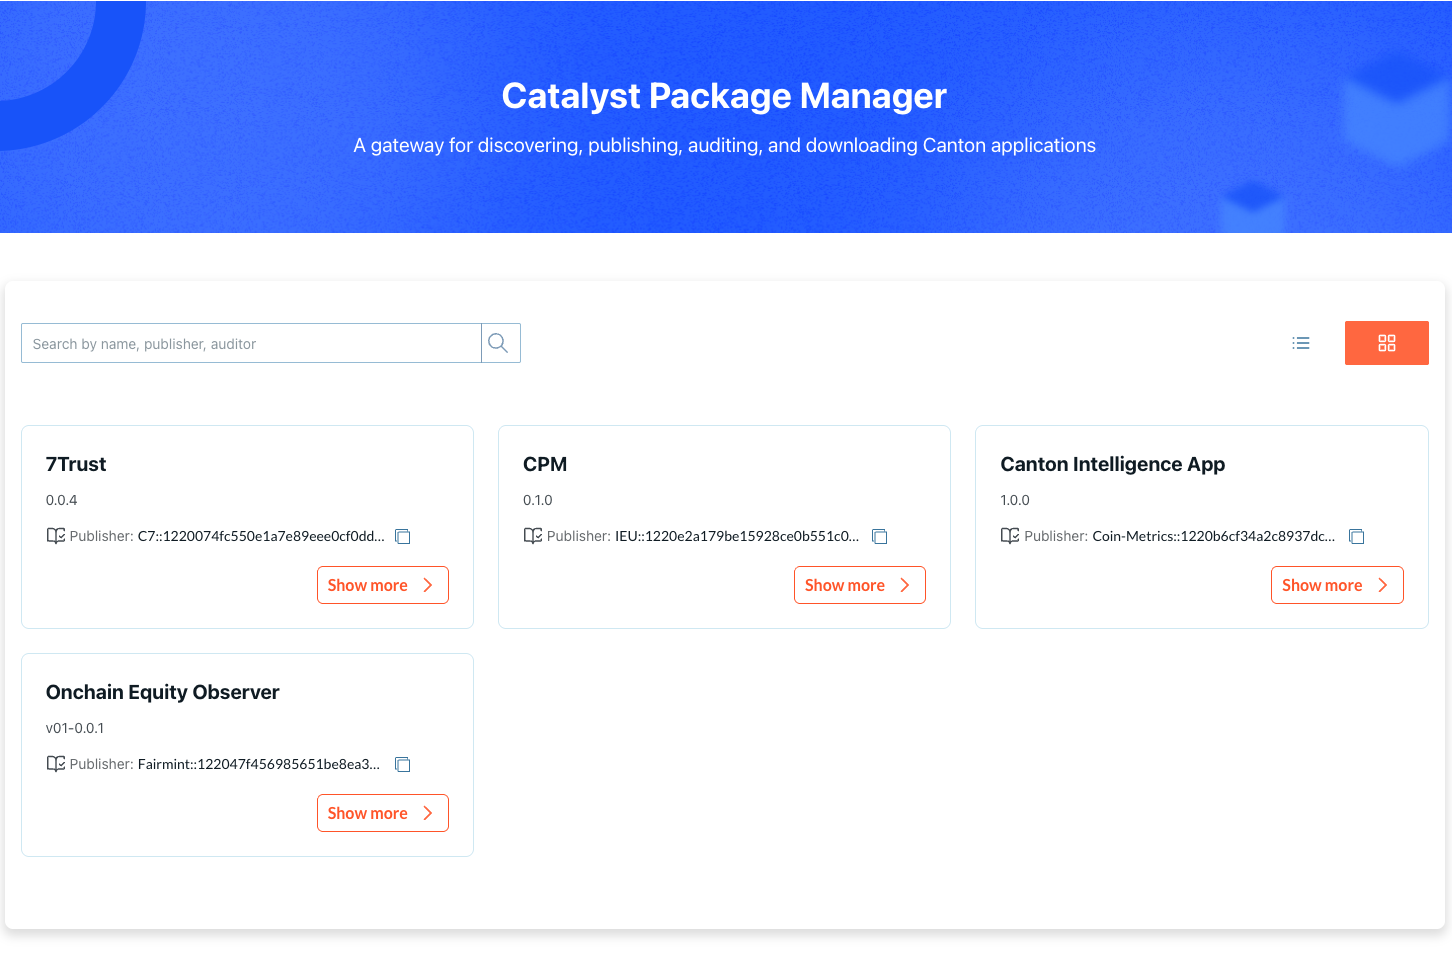Click the gateway subtitle tagline text

pos(724,145)
